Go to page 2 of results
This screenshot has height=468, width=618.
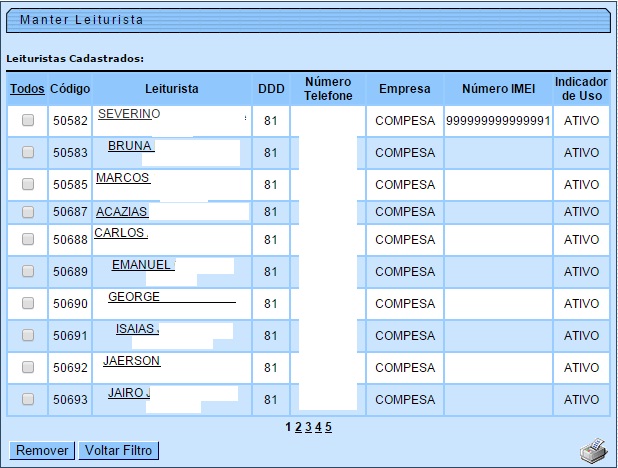(x=298, y=427)
